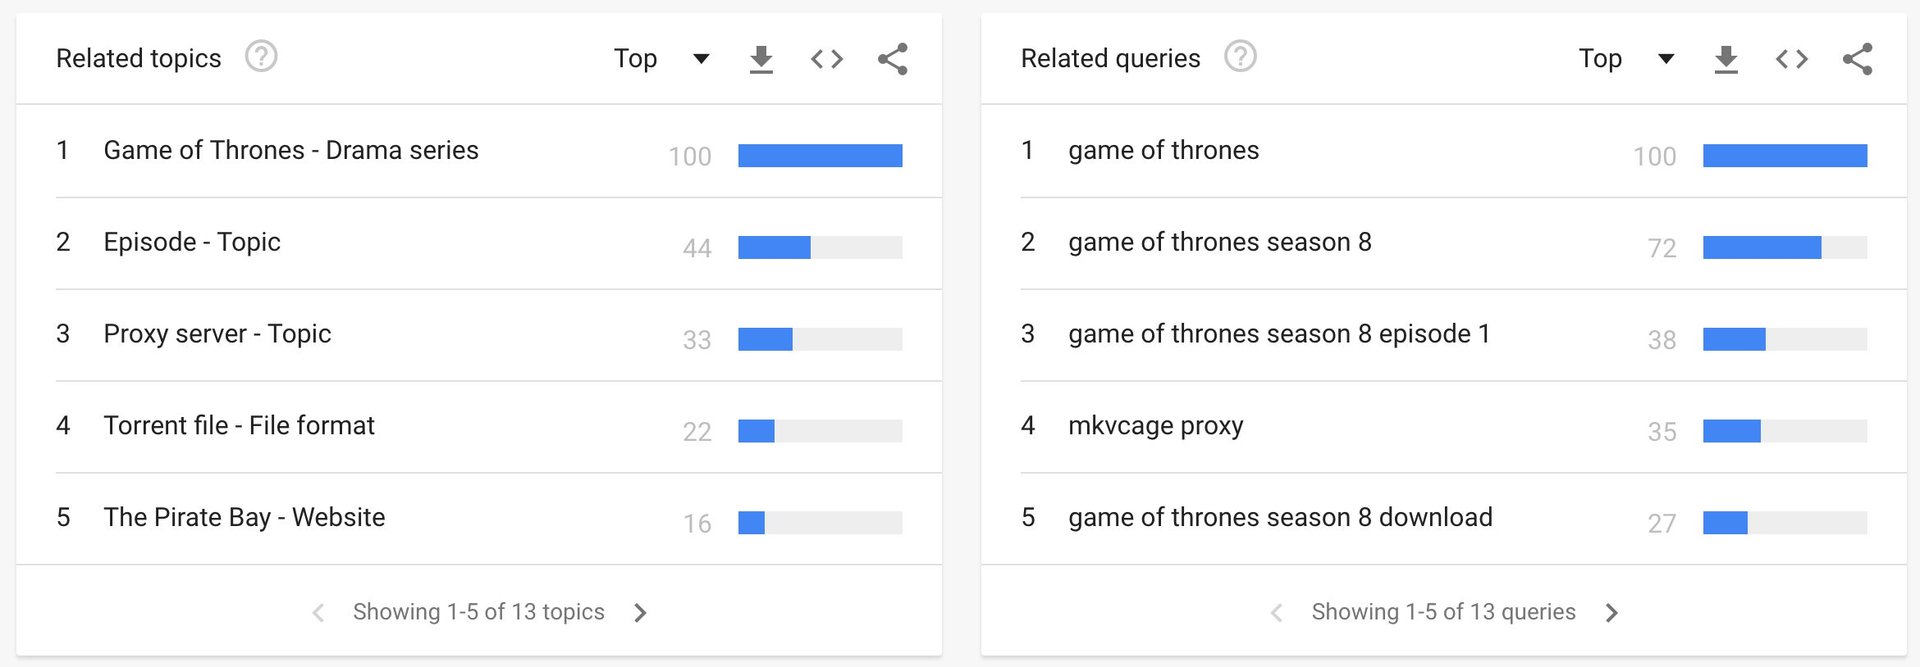Click The Pirate Bay interest bar
This screenshot has width=1920, height=667.
point(820,523)
